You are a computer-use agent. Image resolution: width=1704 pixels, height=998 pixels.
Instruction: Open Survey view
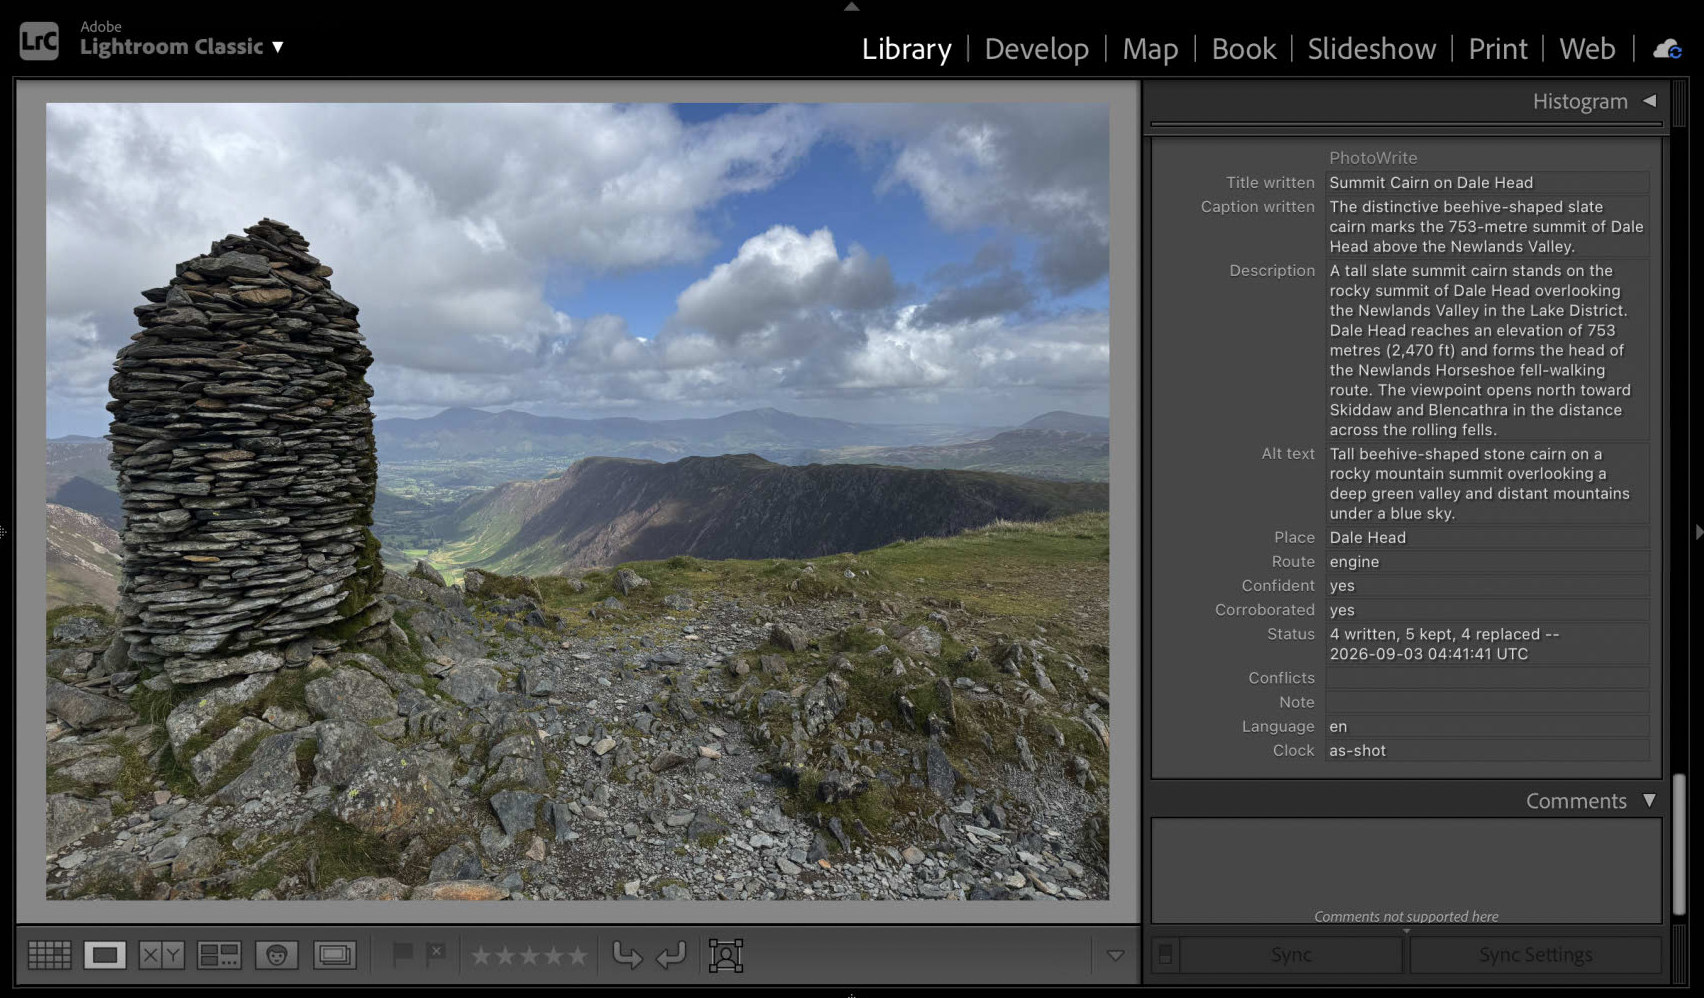[x=219, y=955]
